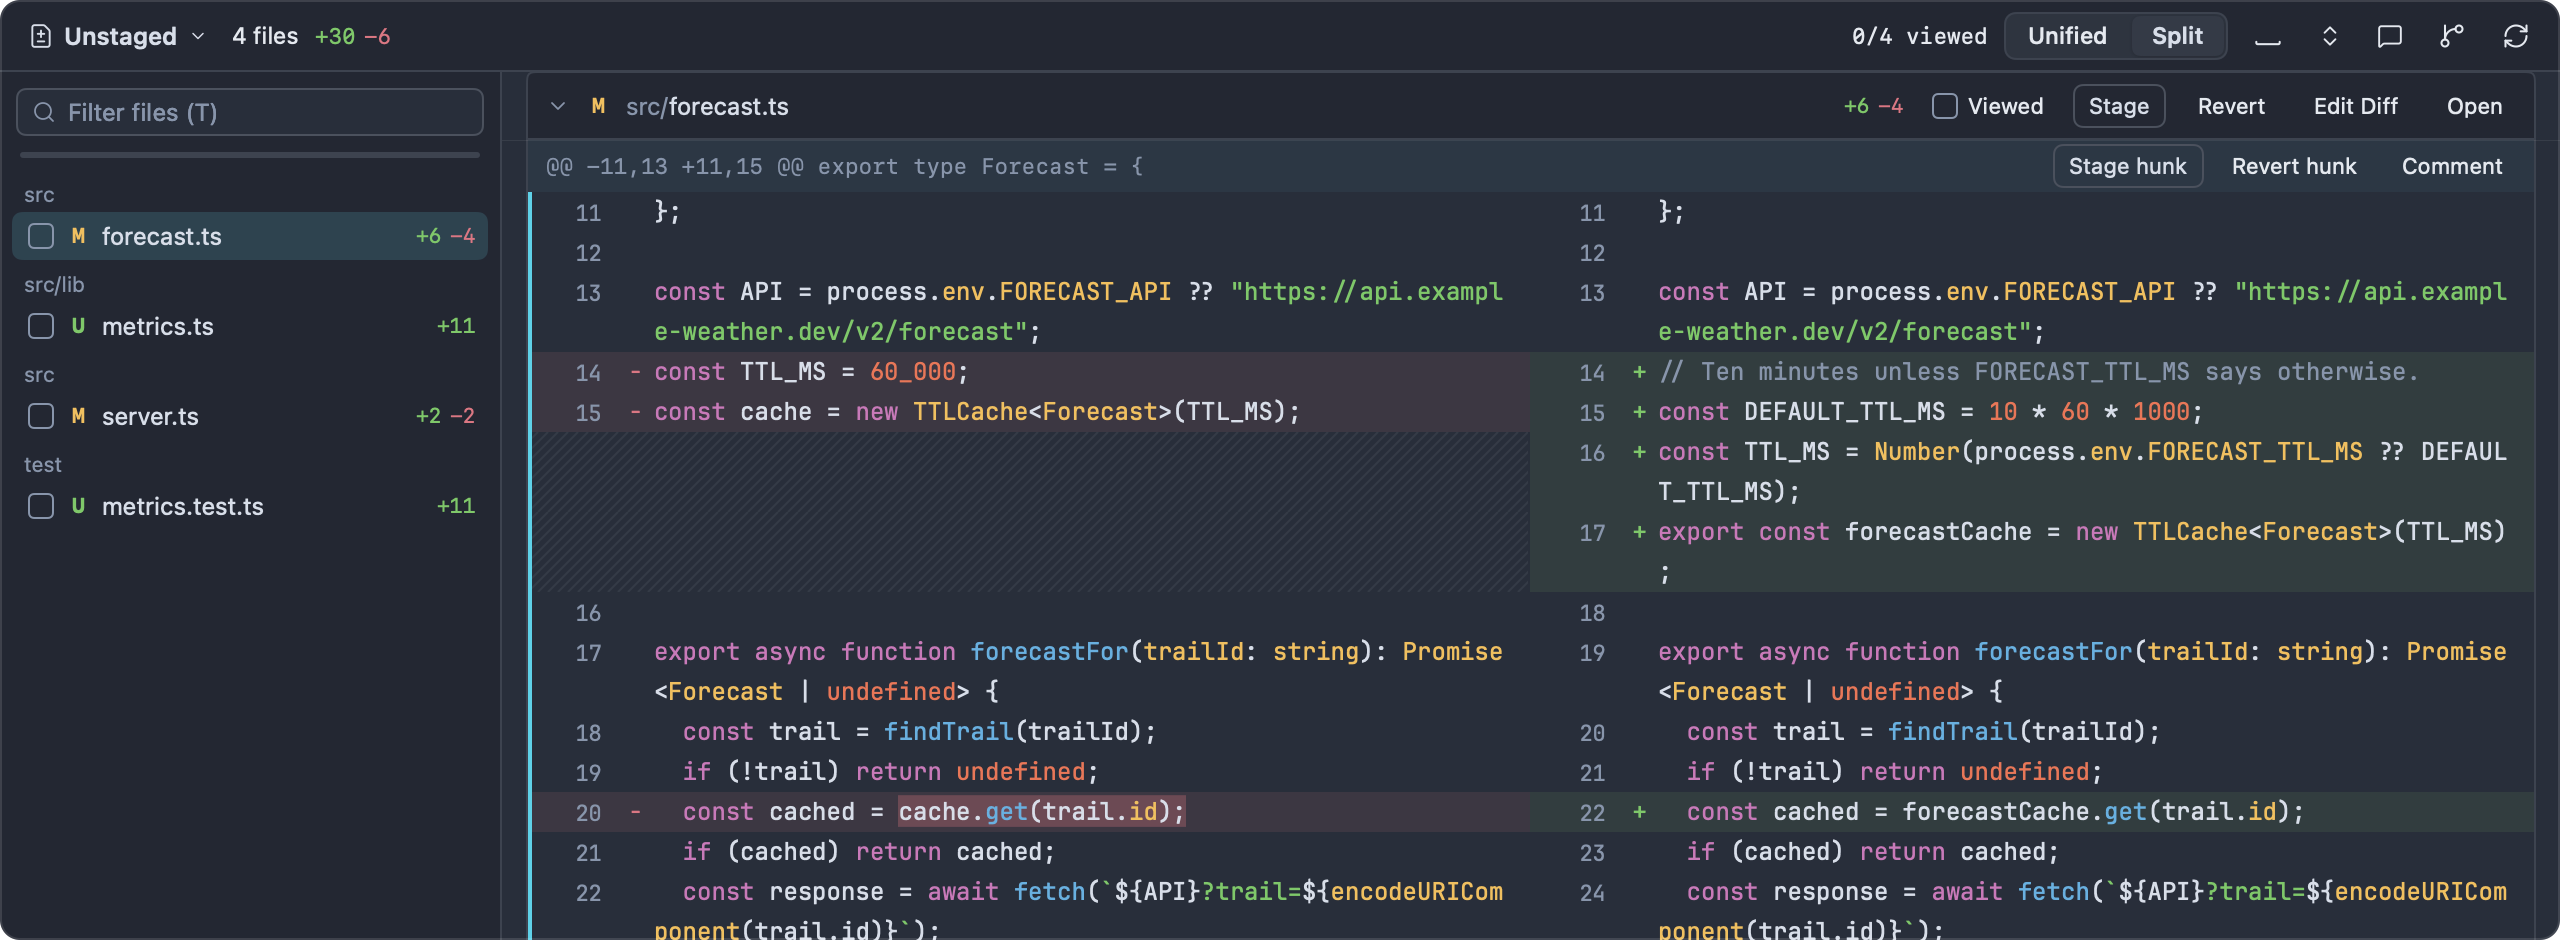Viewport: 2560px width, 940px height.
Task: Click the search magnifier icon in filter
Action: click(x=44, y=112)
